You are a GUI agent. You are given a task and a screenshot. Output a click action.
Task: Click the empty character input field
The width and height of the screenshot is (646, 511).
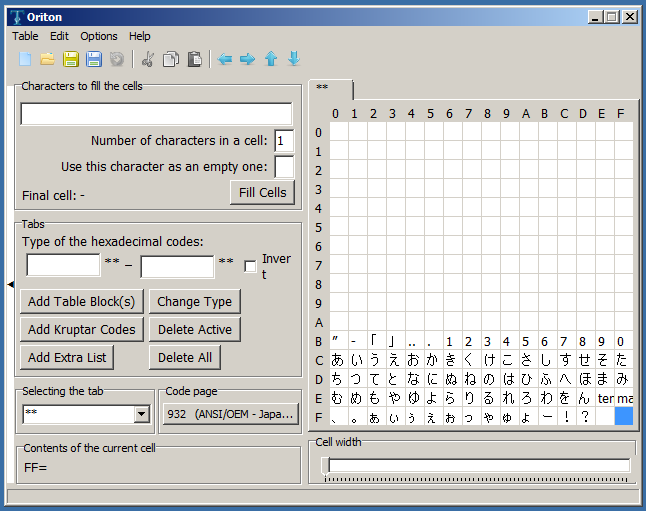[x=284, y=167]
